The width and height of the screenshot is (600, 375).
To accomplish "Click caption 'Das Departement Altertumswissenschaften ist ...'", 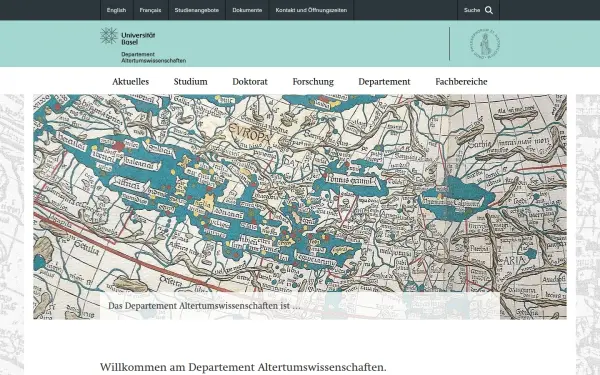I will click(204, 306).
